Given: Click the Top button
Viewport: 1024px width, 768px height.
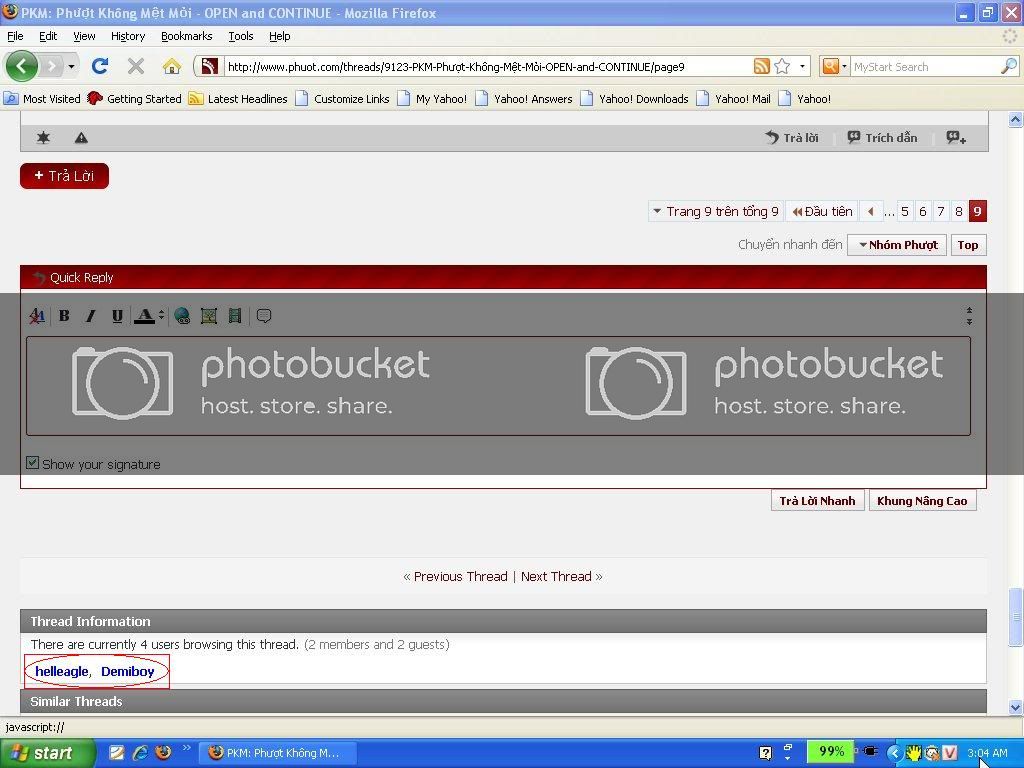Looking at the screenshot, I should [x=968, y=245].
